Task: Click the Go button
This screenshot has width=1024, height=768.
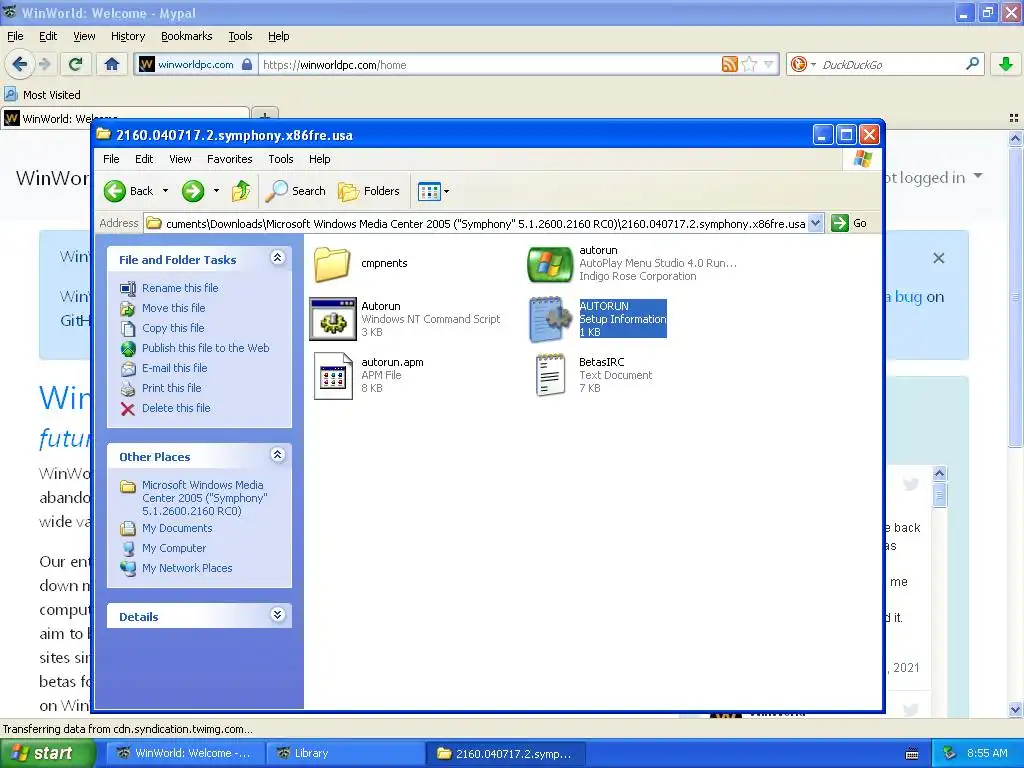Action: 849,223
